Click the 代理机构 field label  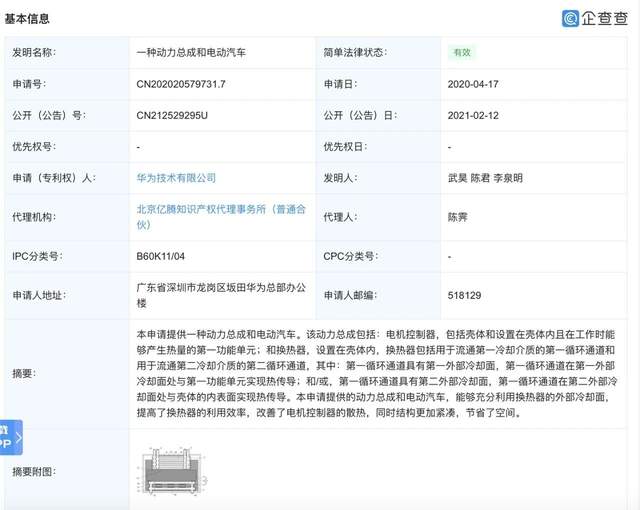click(x=34, y=217)
